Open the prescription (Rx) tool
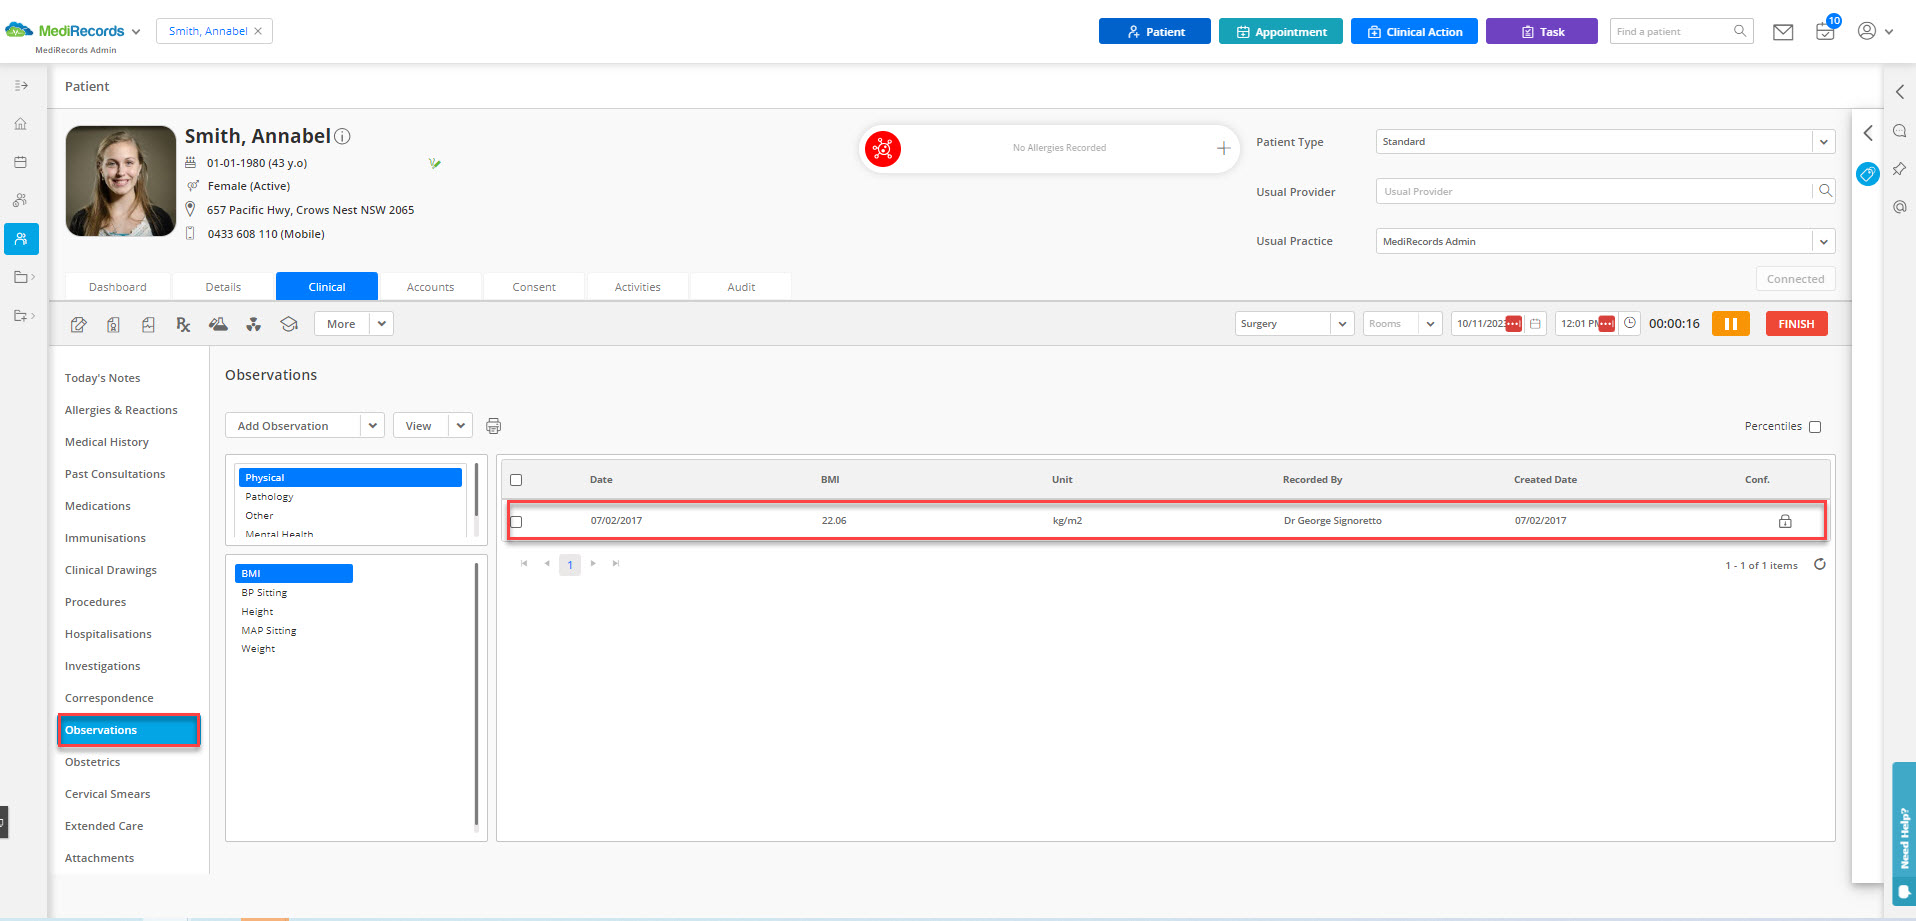1916x921 pixels. [x=183, y=324]
